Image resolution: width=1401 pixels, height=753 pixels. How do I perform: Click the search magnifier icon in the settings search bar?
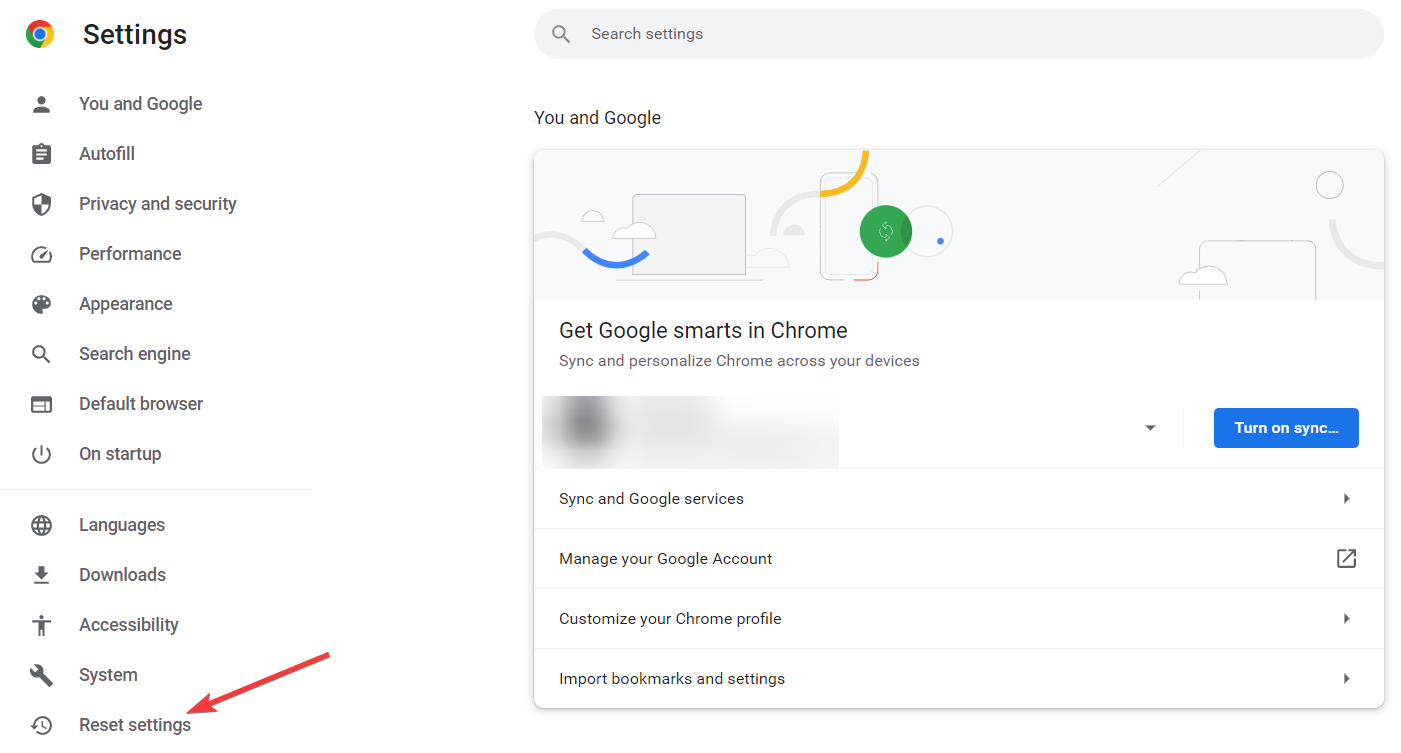[x=562, y=34]
